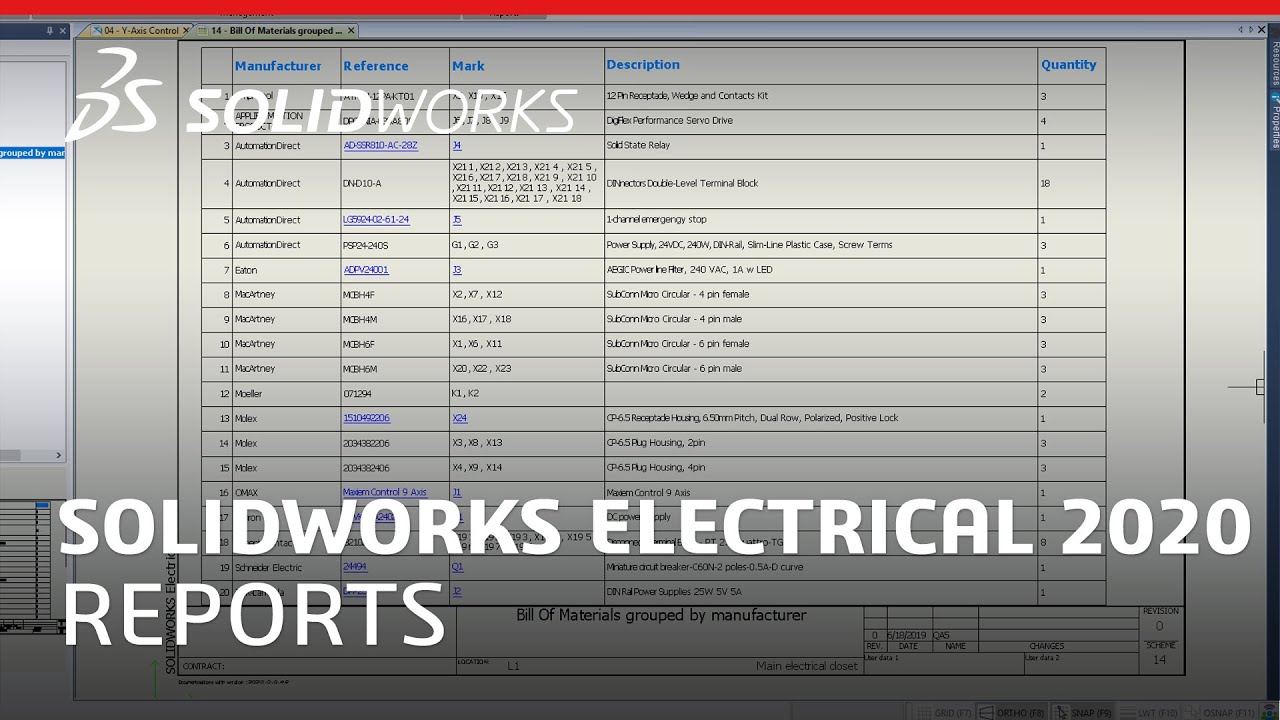Open the 1510492206 reference link
Screen dimensions: 1280x720
tap(366, 418)
